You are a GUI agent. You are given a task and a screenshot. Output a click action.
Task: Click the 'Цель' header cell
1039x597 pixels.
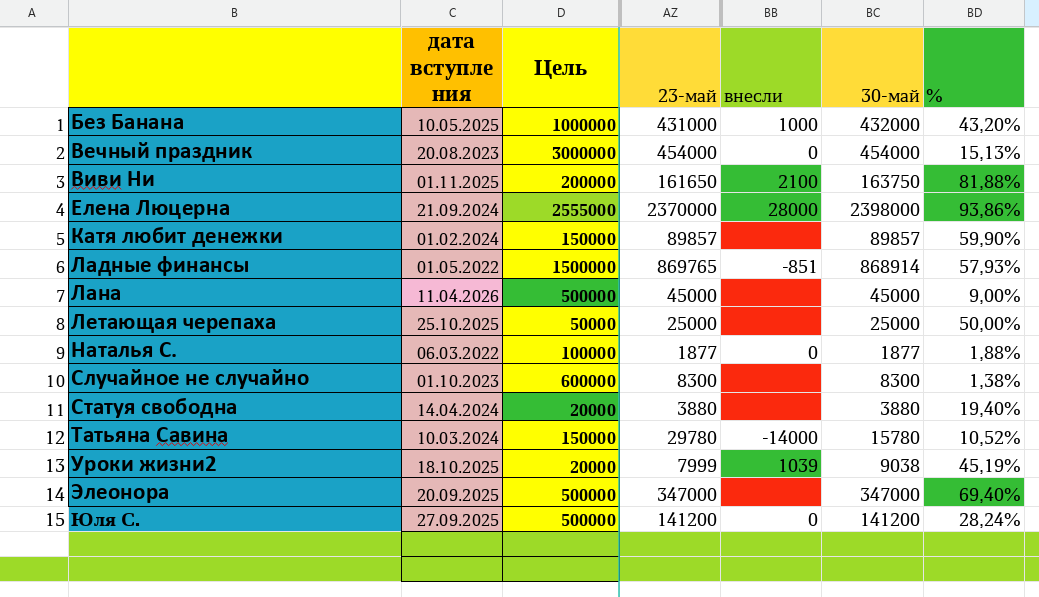(x=561, y=67)
